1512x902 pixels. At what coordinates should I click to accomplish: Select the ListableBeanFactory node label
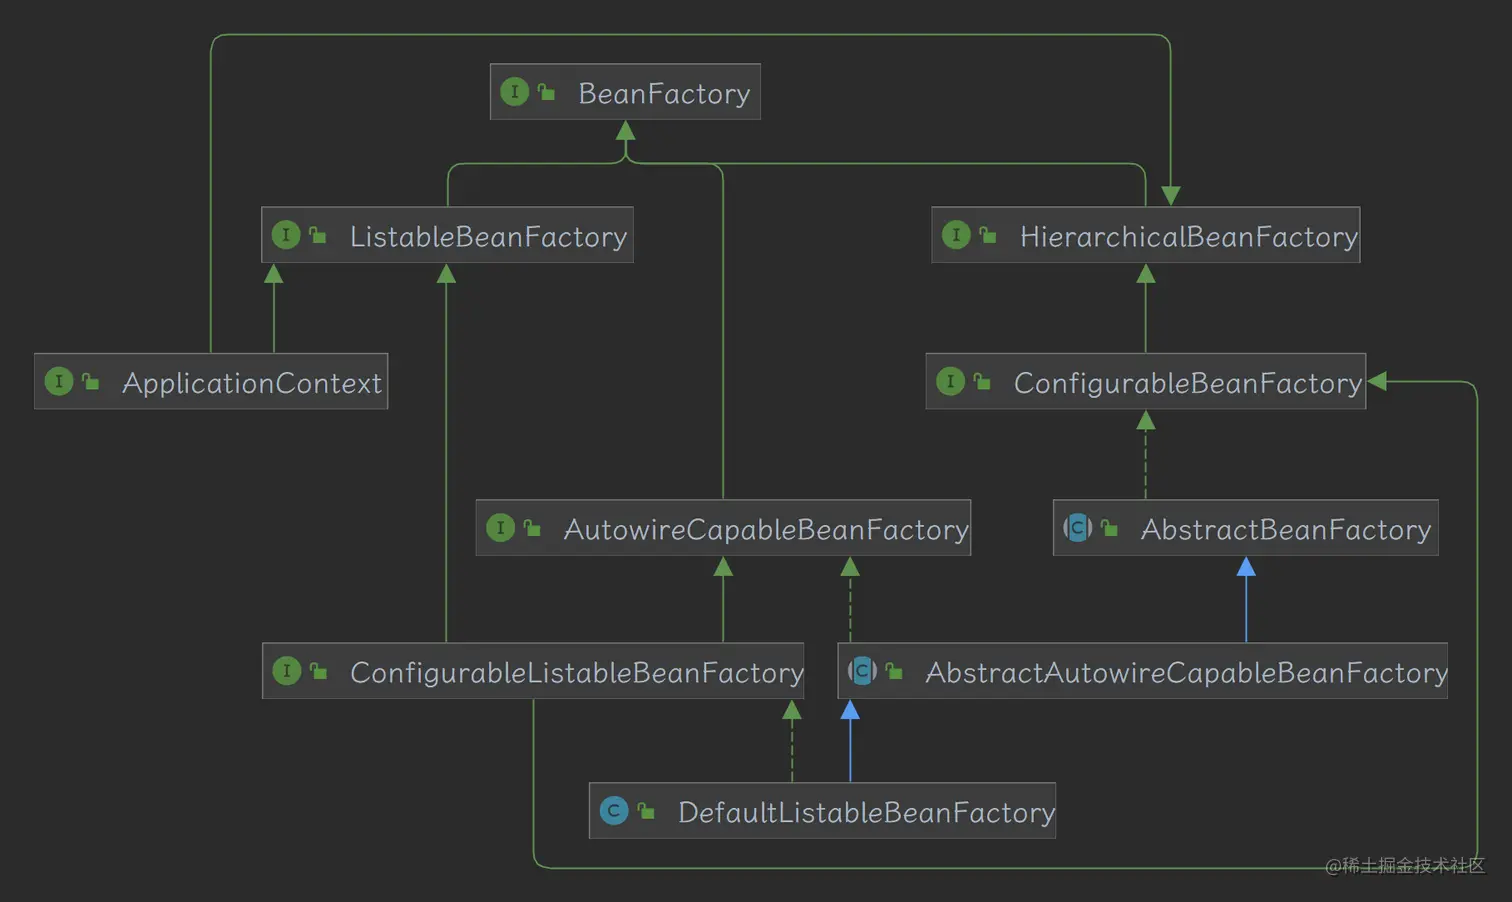(488, 236)
